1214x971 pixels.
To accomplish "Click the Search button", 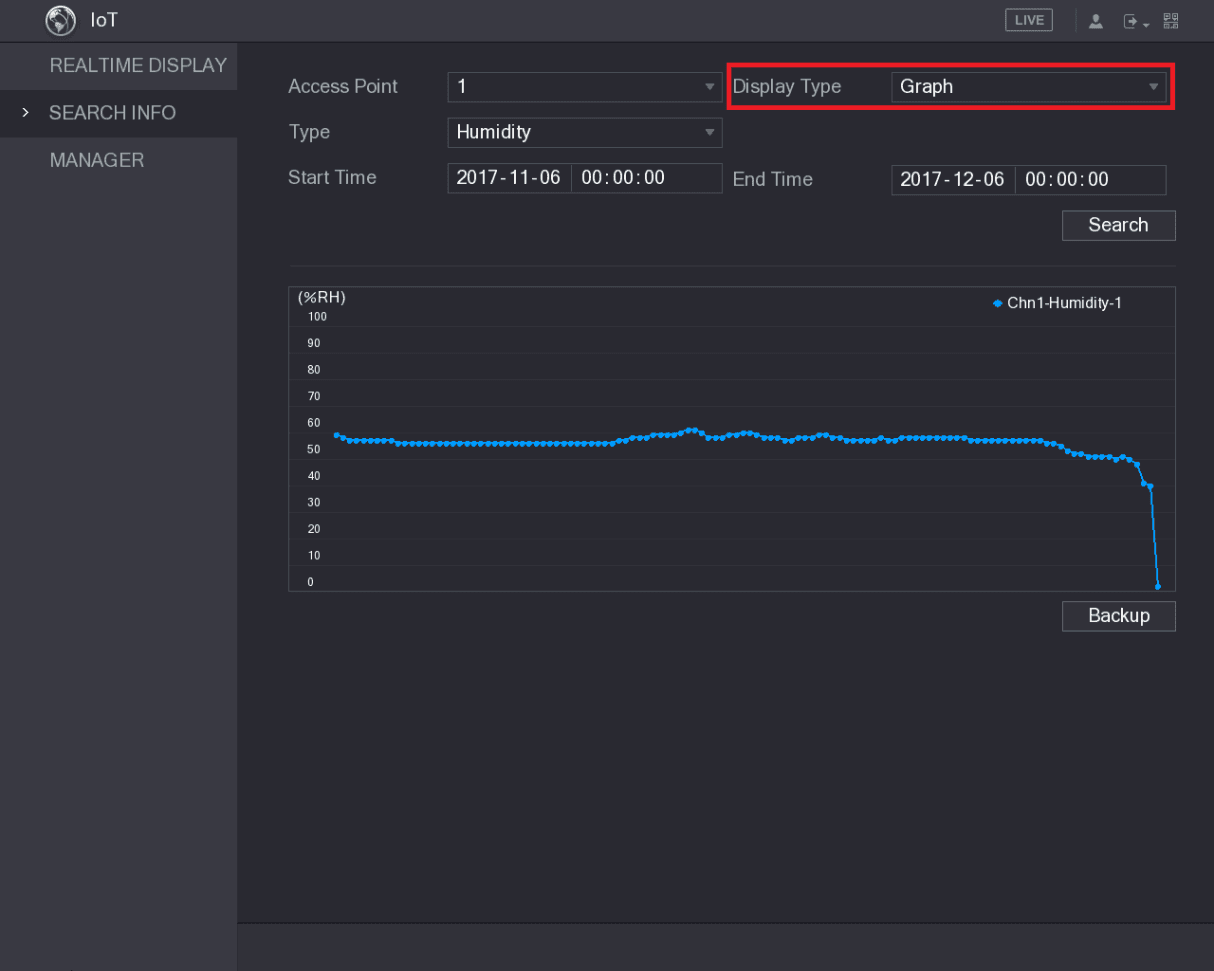I will tap(1118, 225).
